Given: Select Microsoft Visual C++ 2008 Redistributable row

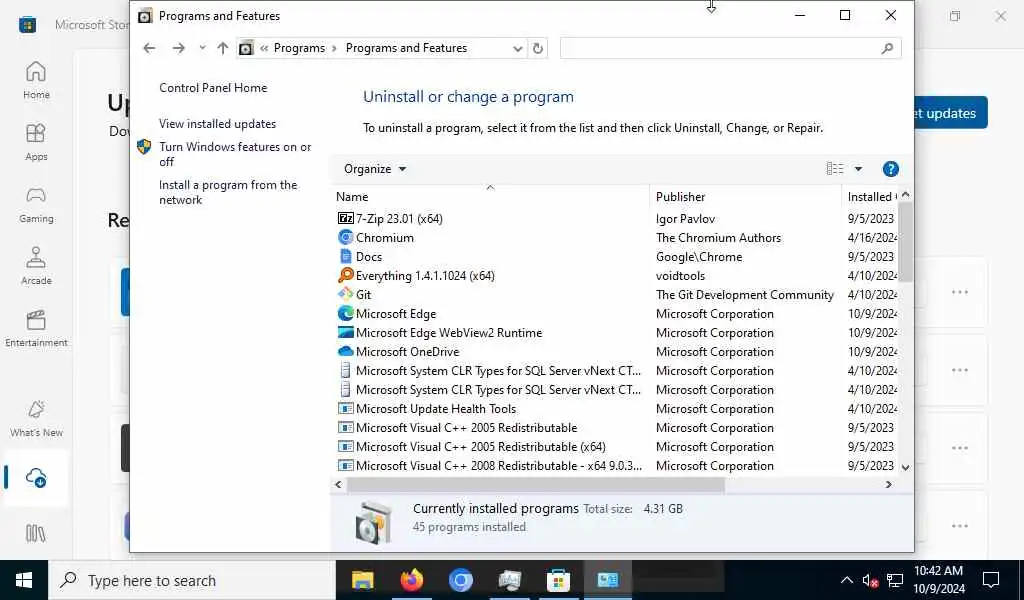Looking at the screenshot, I should (x=499, y=466).
